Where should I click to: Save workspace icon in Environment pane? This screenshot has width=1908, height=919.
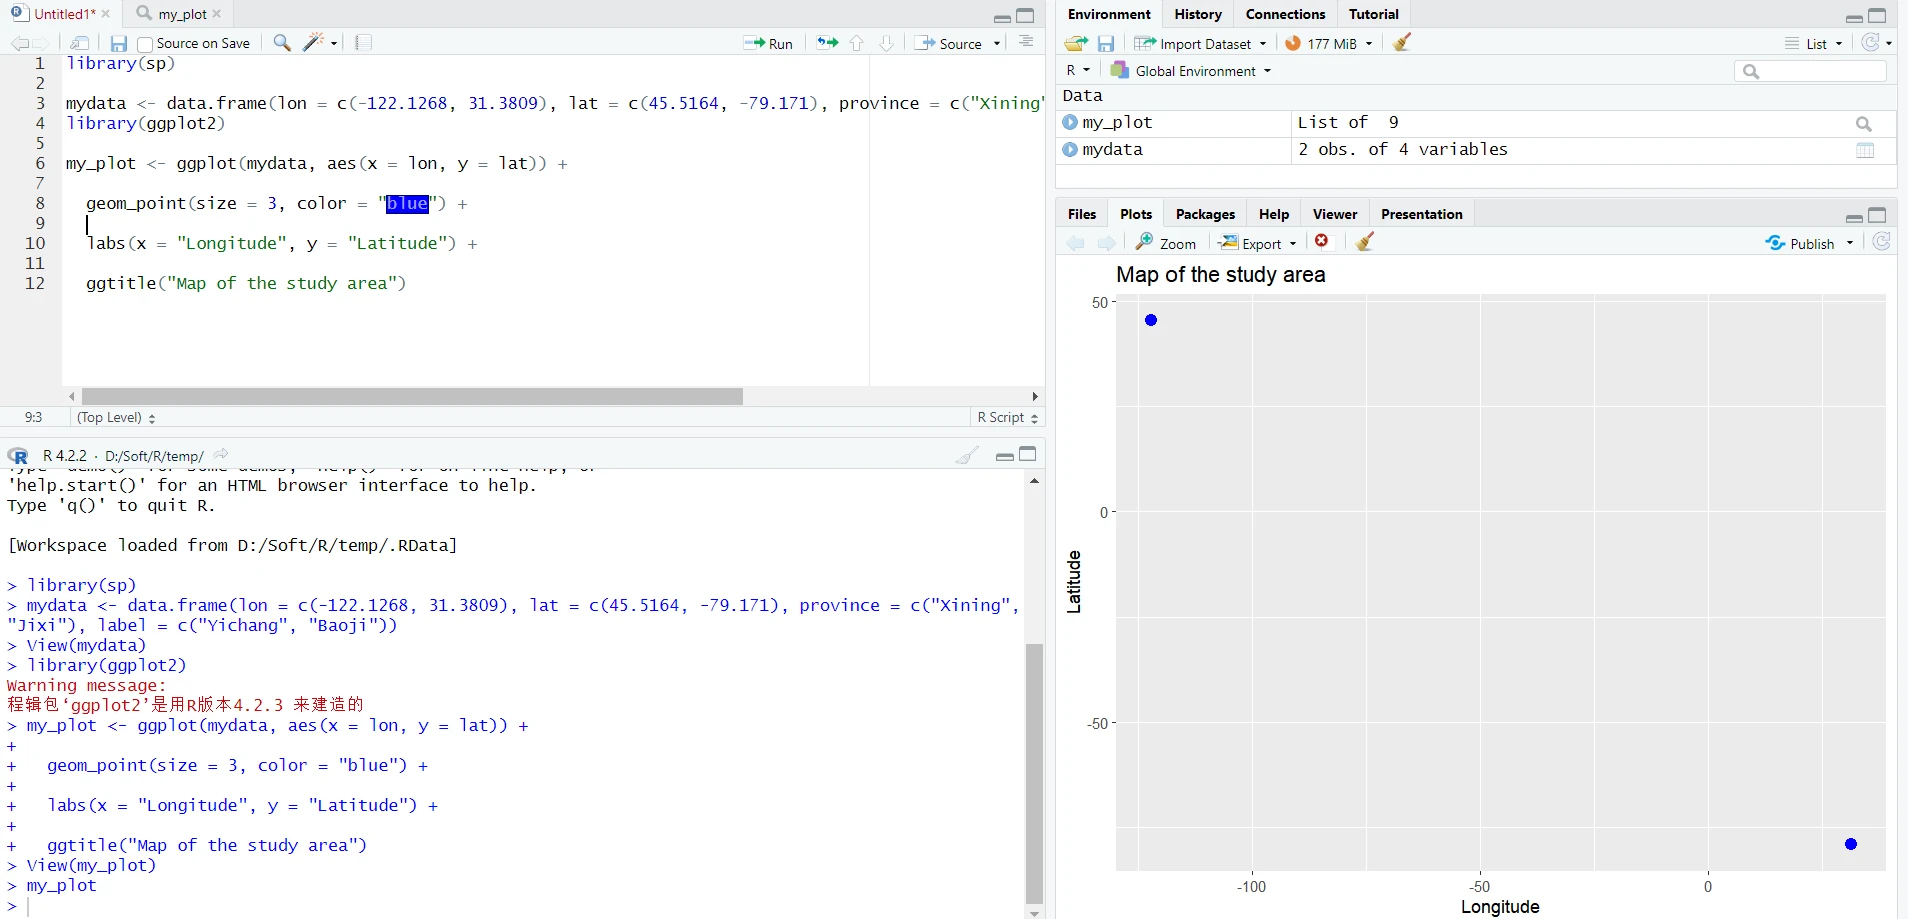[x=1106, y=43]
